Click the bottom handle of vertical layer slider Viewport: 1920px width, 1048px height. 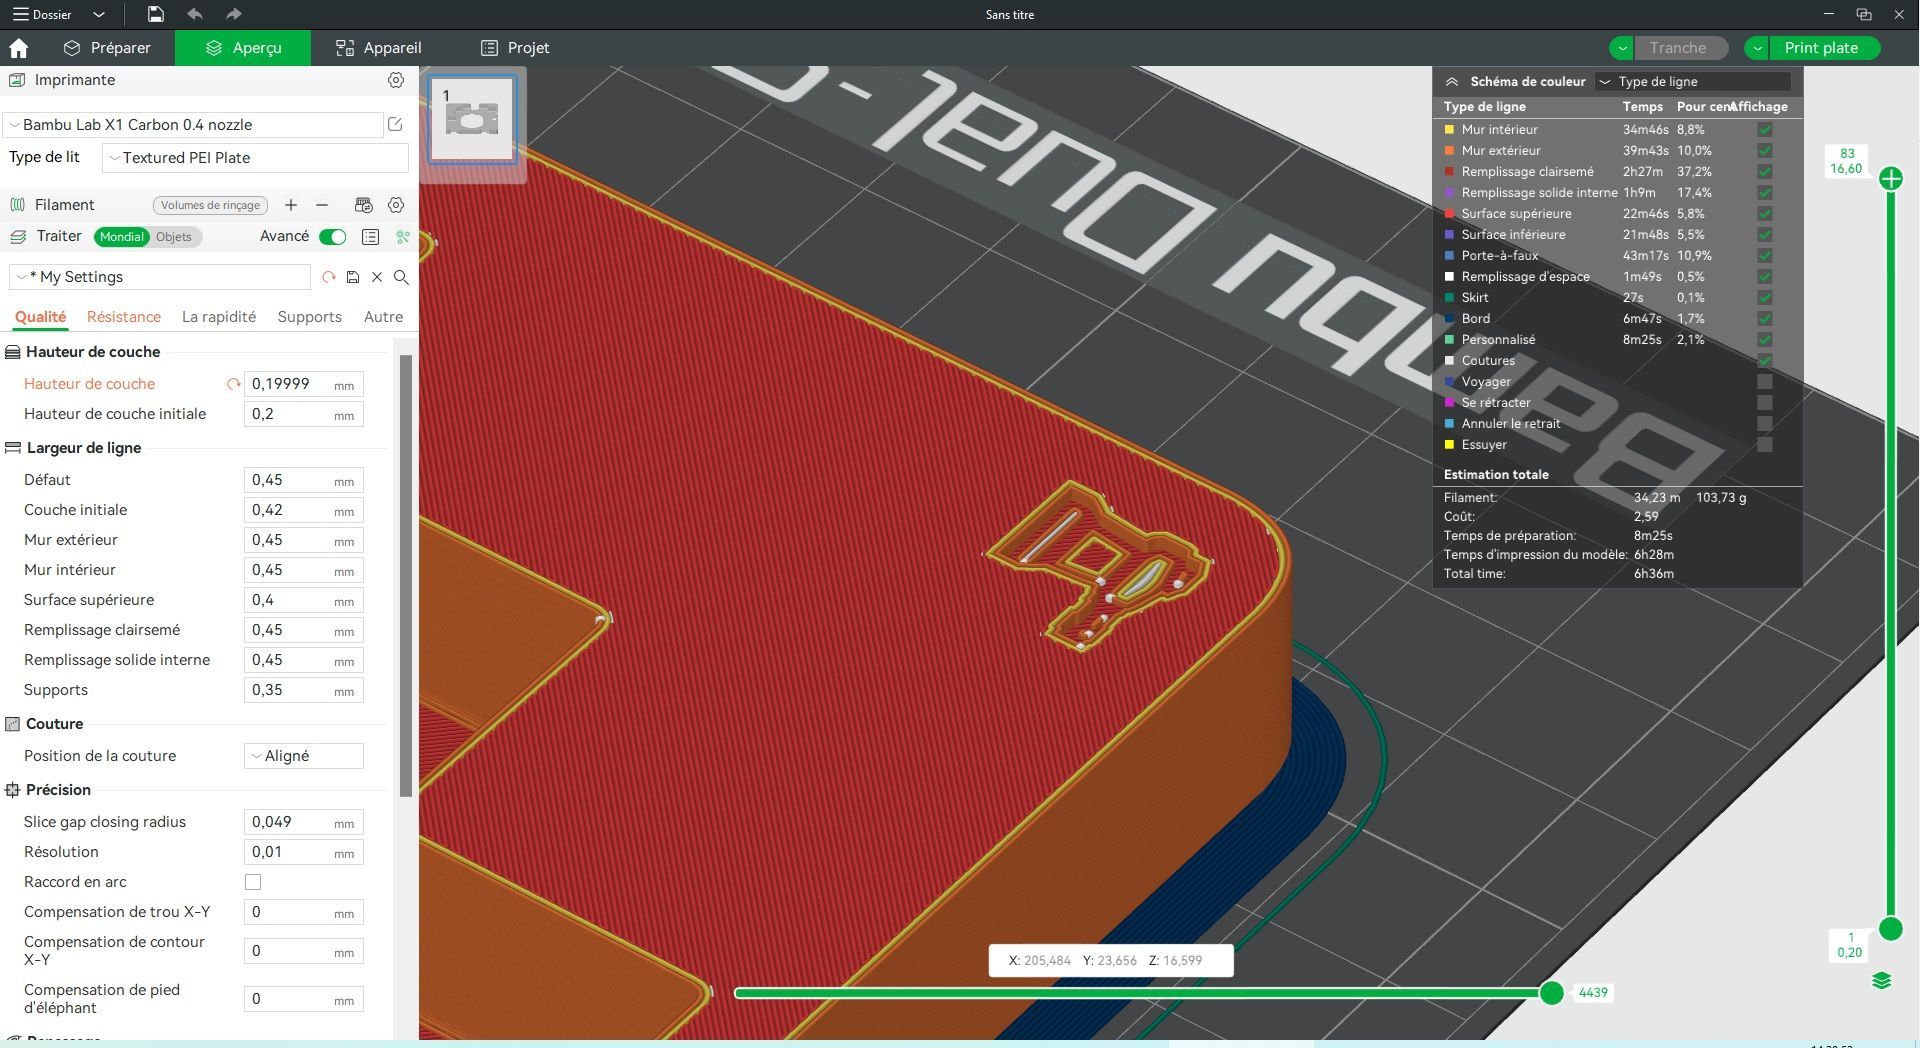point(1890,929)
